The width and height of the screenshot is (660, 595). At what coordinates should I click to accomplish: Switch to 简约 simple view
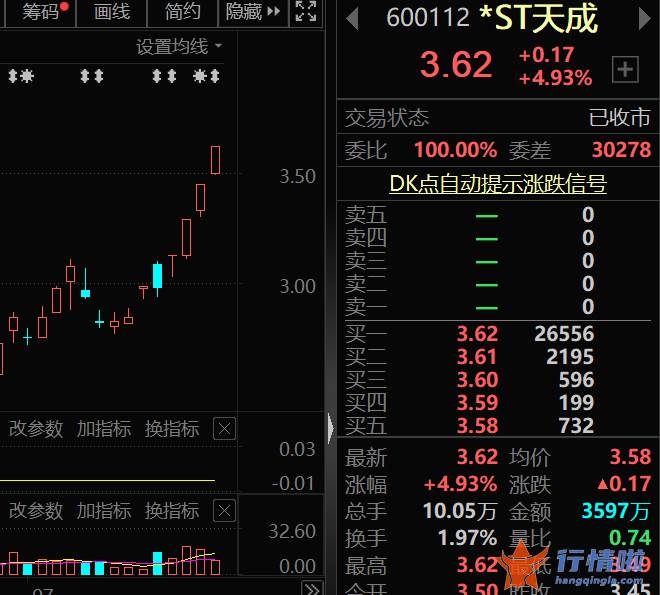coord(182,12)
